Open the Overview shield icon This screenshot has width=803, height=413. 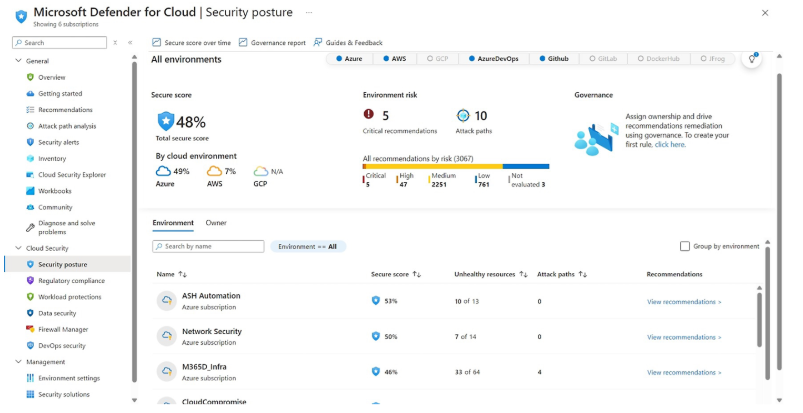(x=30, y=77)
